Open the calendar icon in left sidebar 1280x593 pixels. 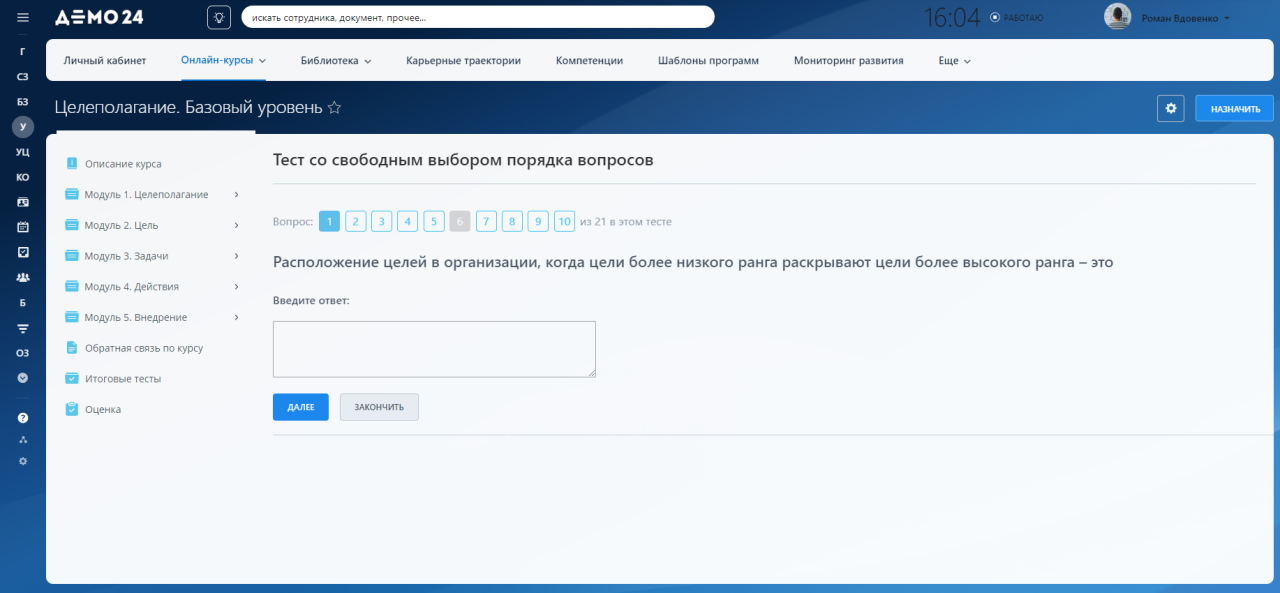(x=23, y=227)
